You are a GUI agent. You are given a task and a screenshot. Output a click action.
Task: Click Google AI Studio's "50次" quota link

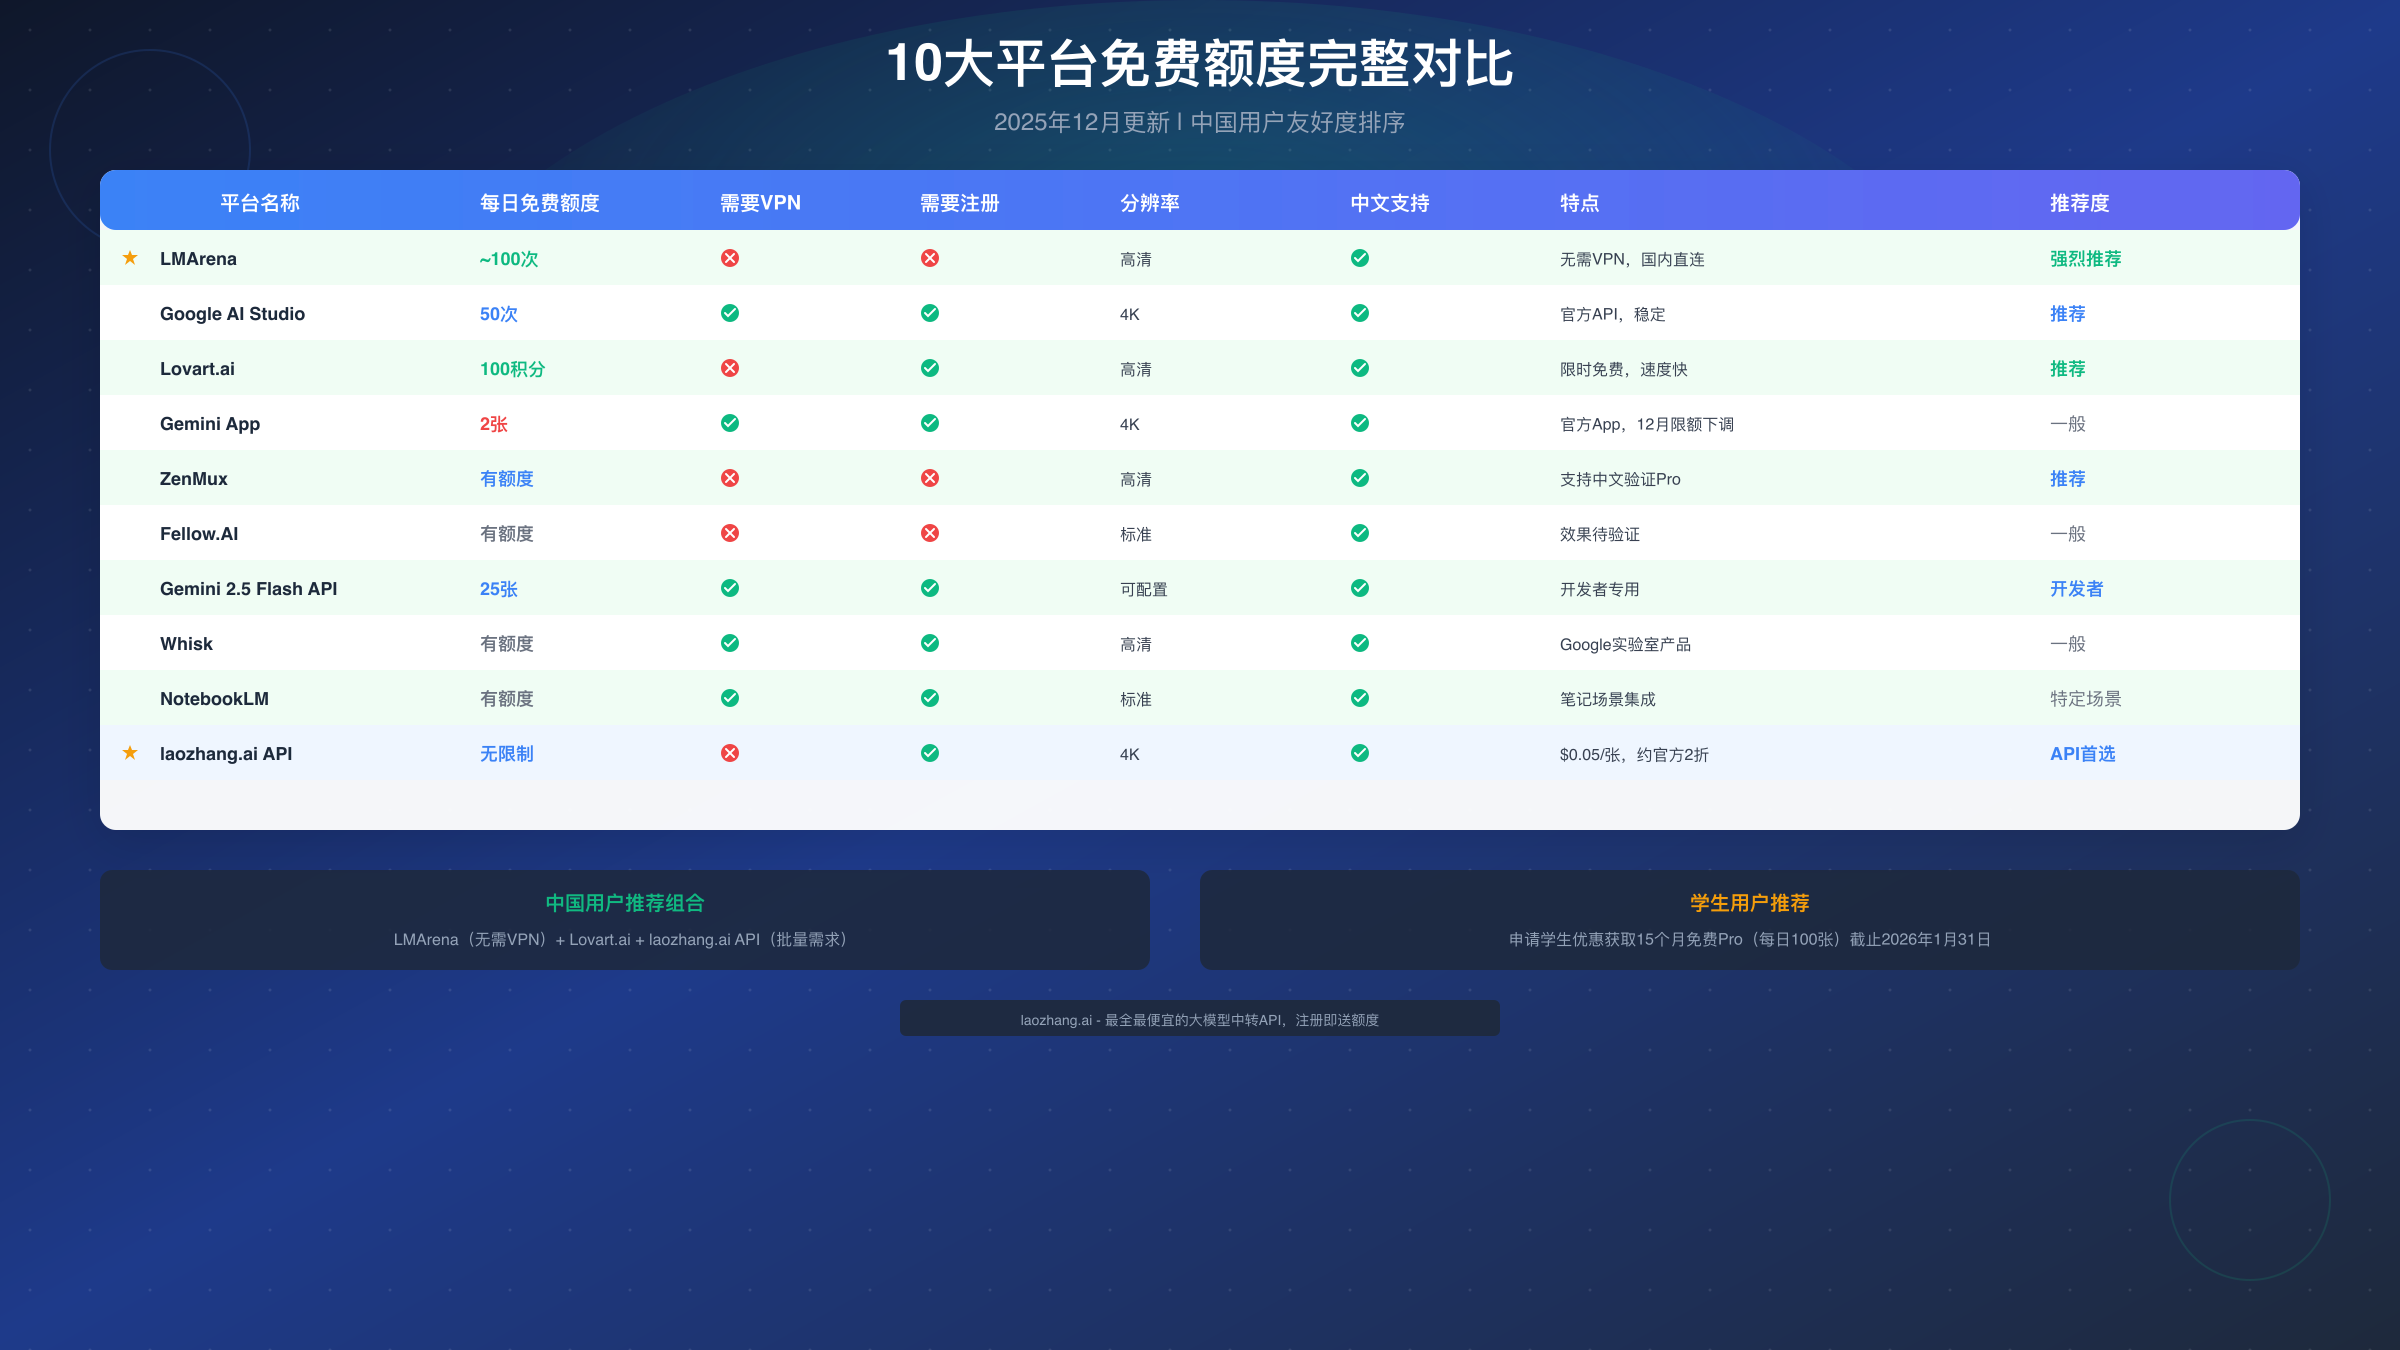pyautogui.click(x=497, y=313)
